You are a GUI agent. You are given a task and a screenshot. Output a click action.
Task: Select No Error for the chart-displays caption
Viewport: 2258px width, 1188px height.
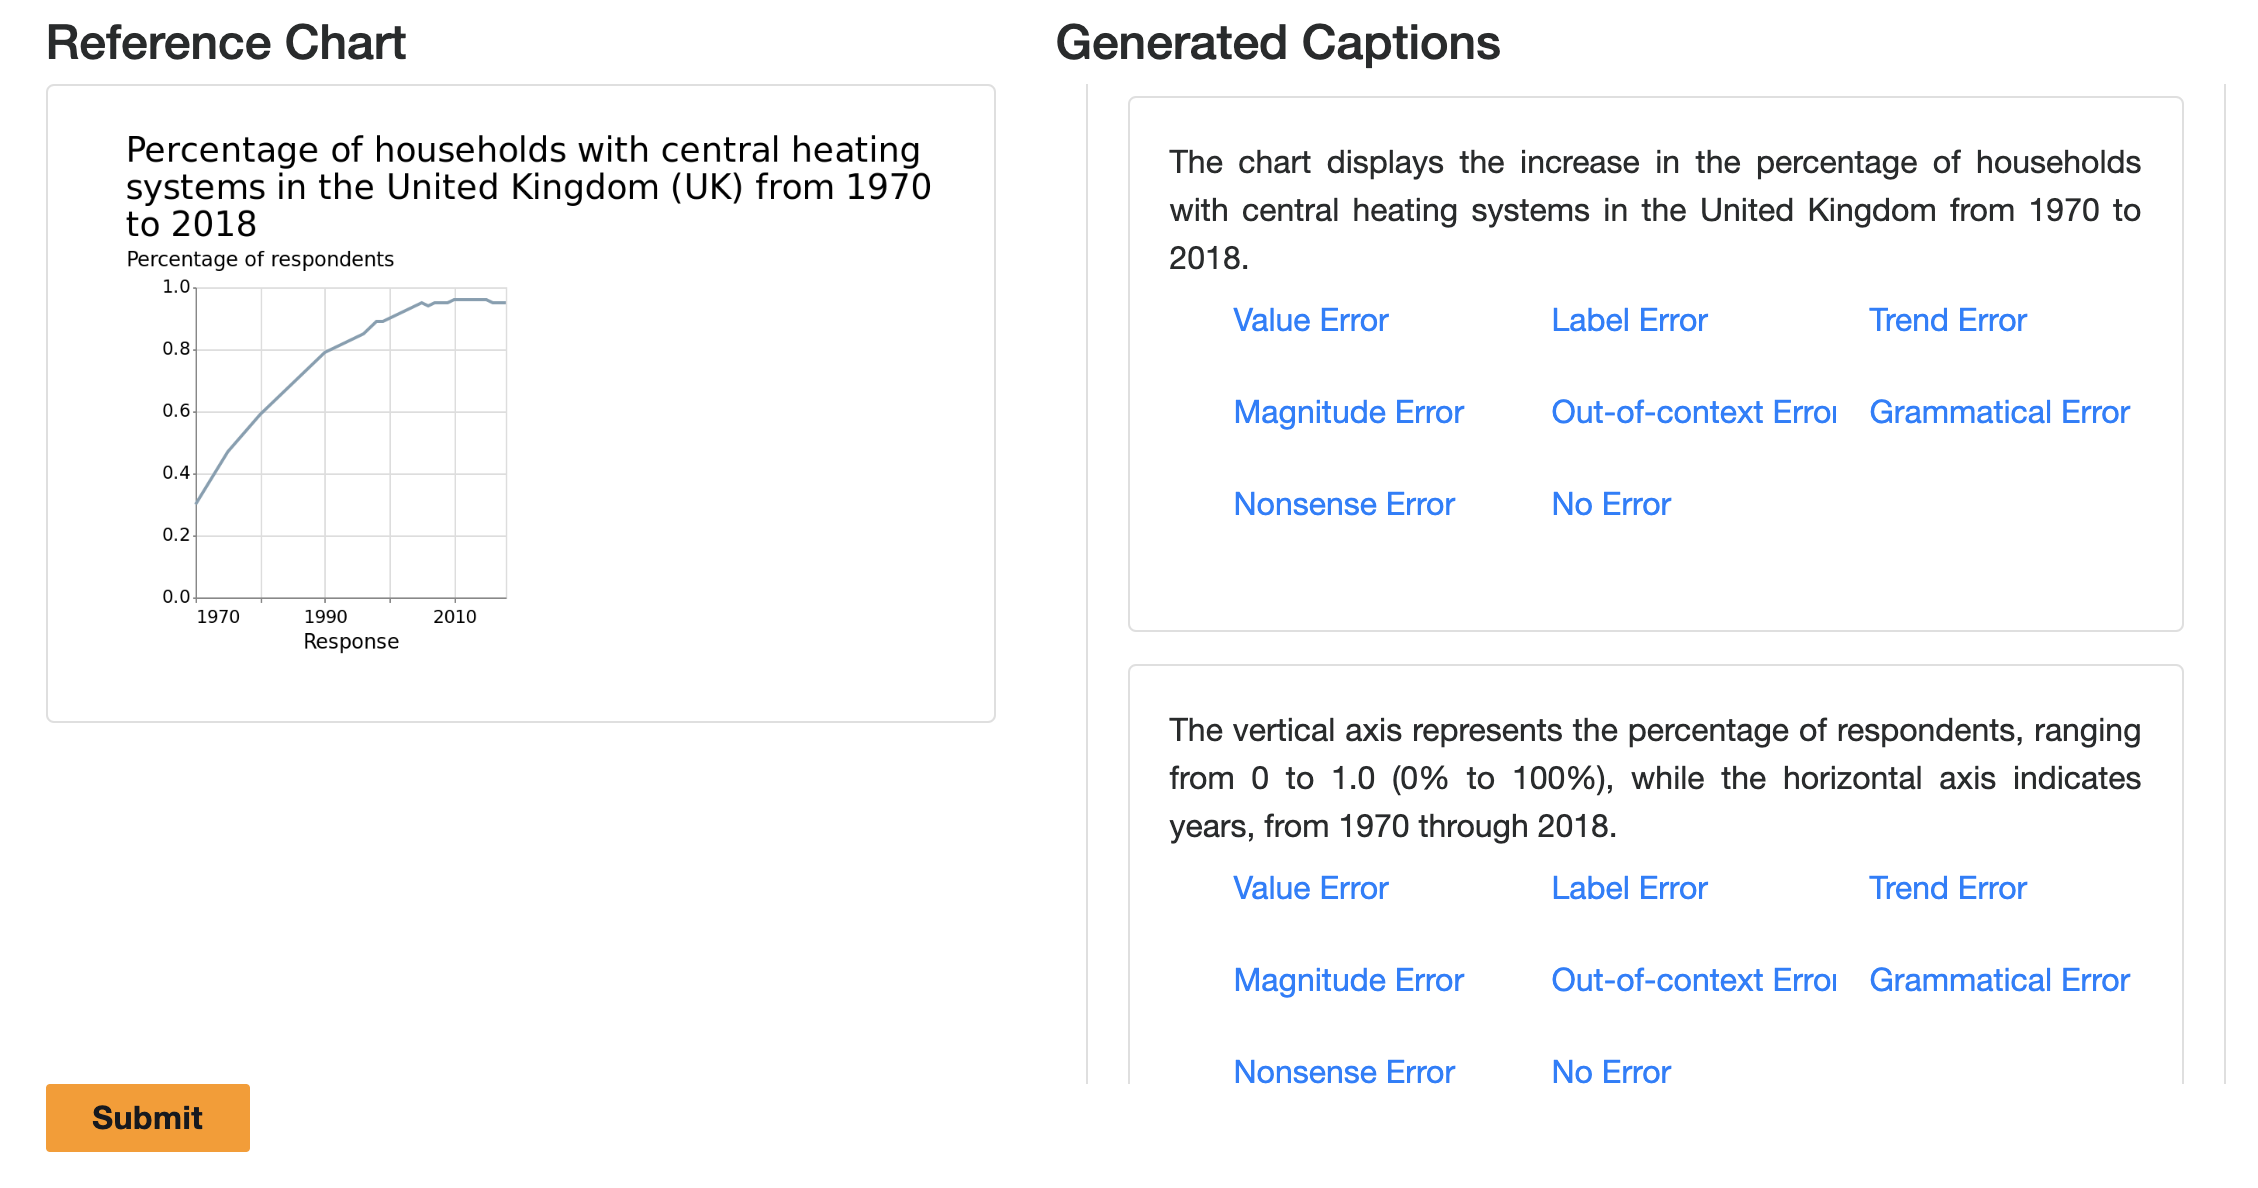click(x=1610, y=504)
